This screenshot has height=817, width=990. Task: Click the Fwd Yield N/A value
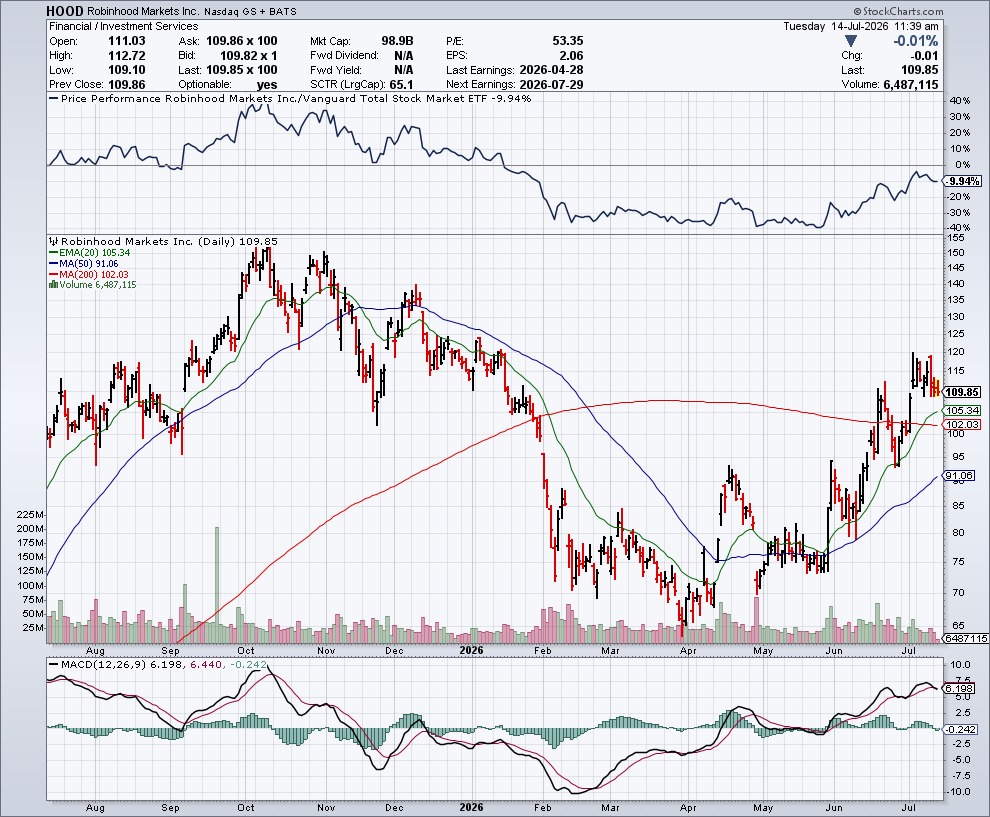click(403, 70)
